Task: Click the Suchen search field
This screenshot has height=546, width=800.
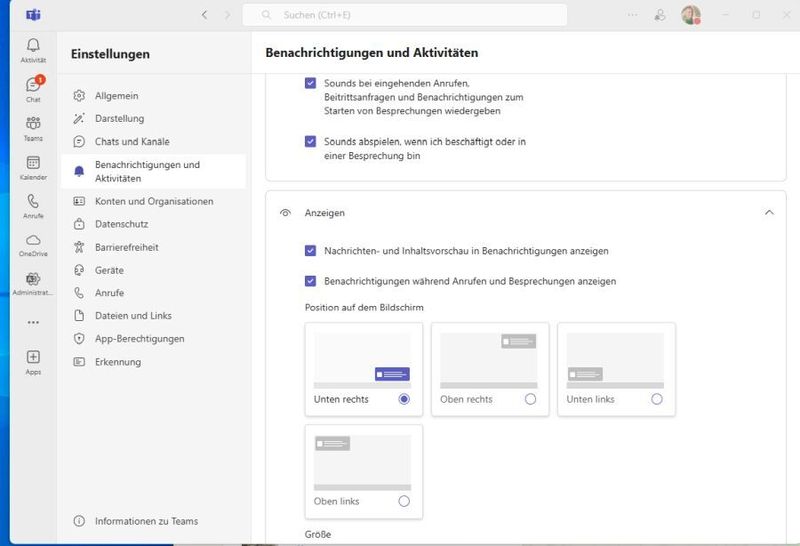Action: pyautogui.click(x=405, y=15)
